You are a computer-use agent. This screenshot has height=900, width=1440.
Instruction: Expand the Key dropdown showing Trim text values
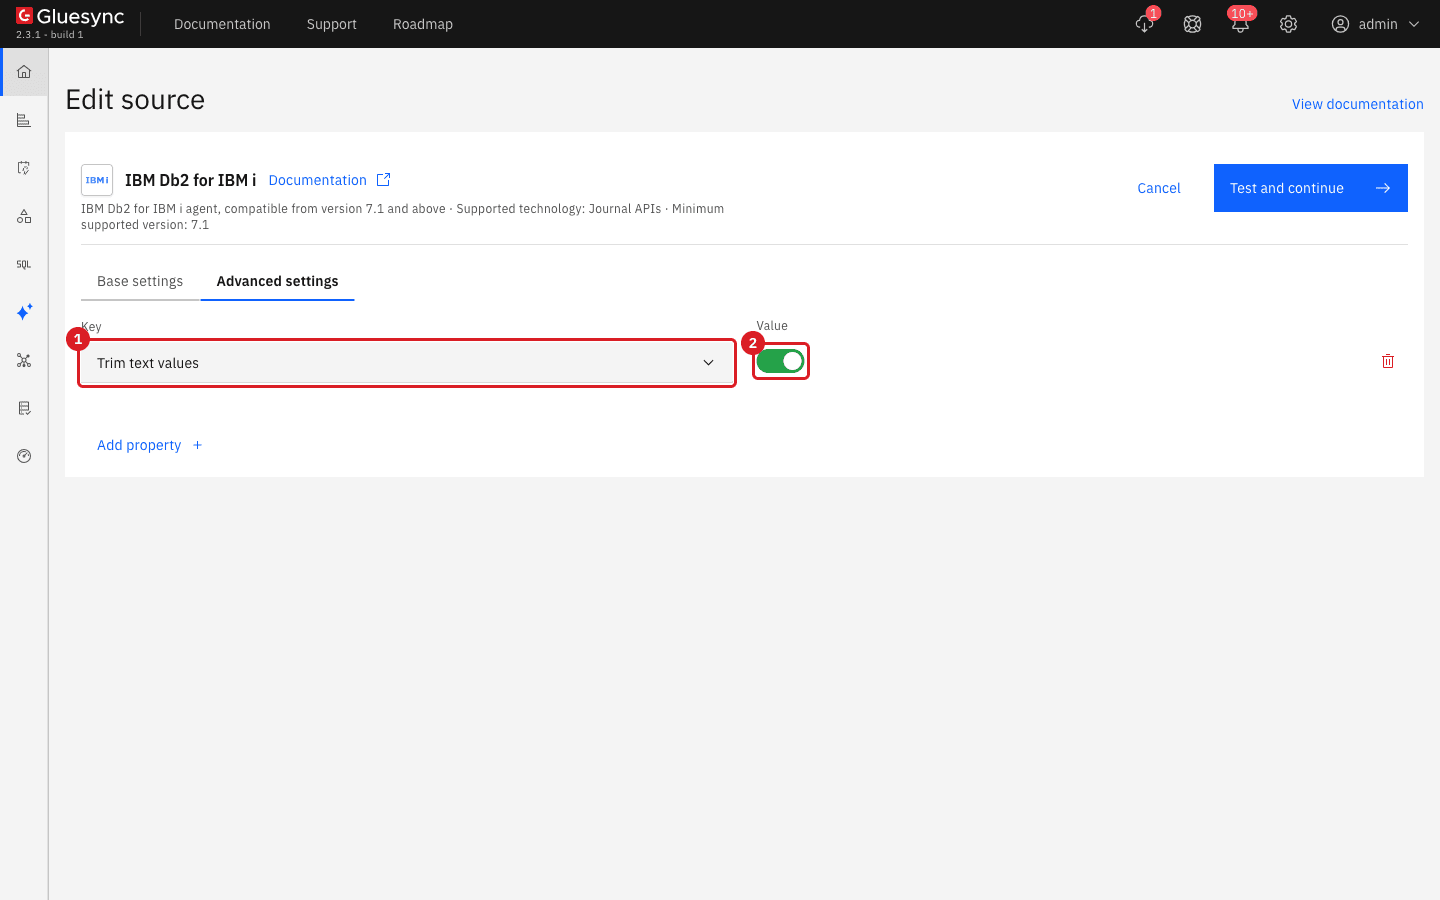tap(407, 363)
